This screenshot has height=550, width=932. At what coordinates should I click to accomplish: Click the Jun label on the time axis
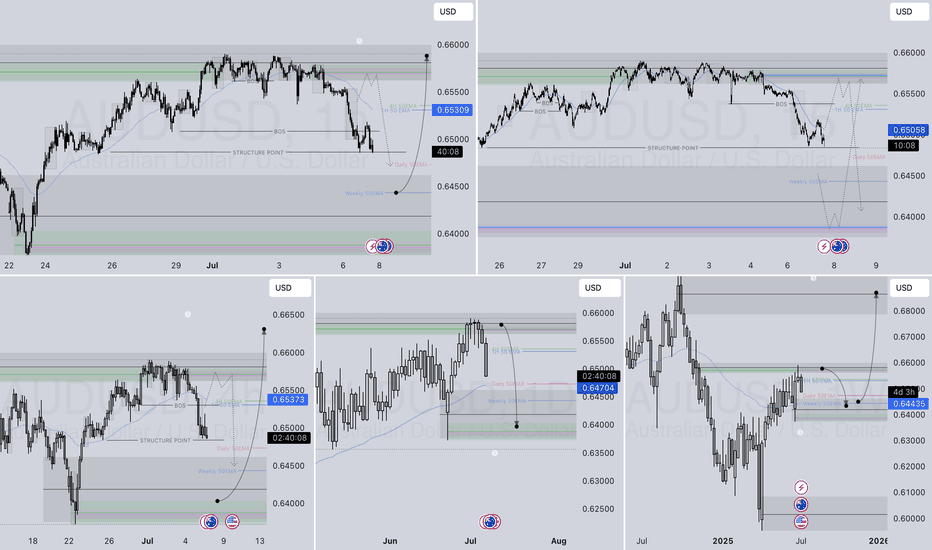click(x=390, y=541)
